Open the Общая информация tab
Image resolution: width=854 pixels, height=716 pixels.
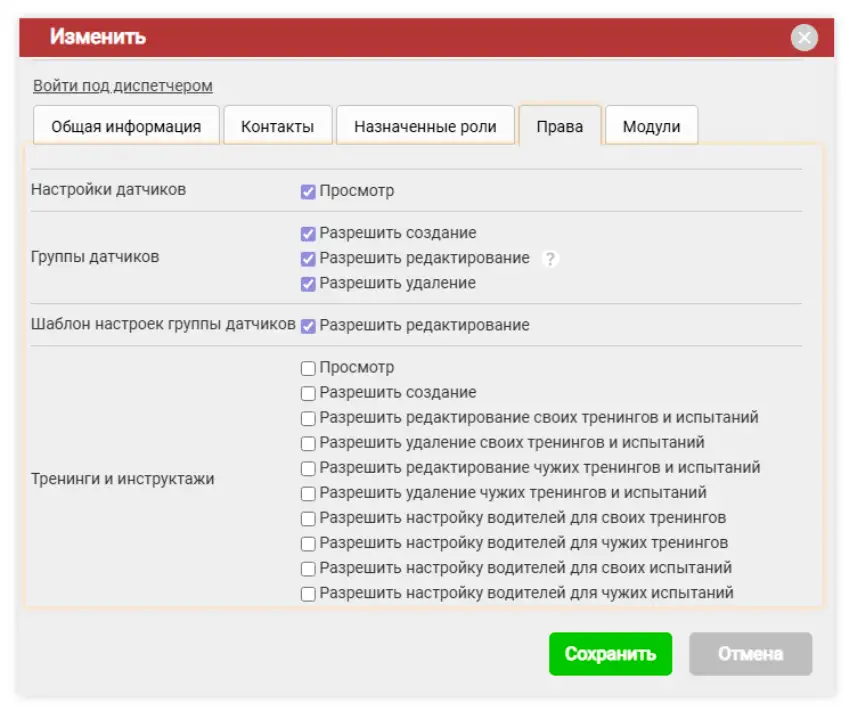coord(127,125)
